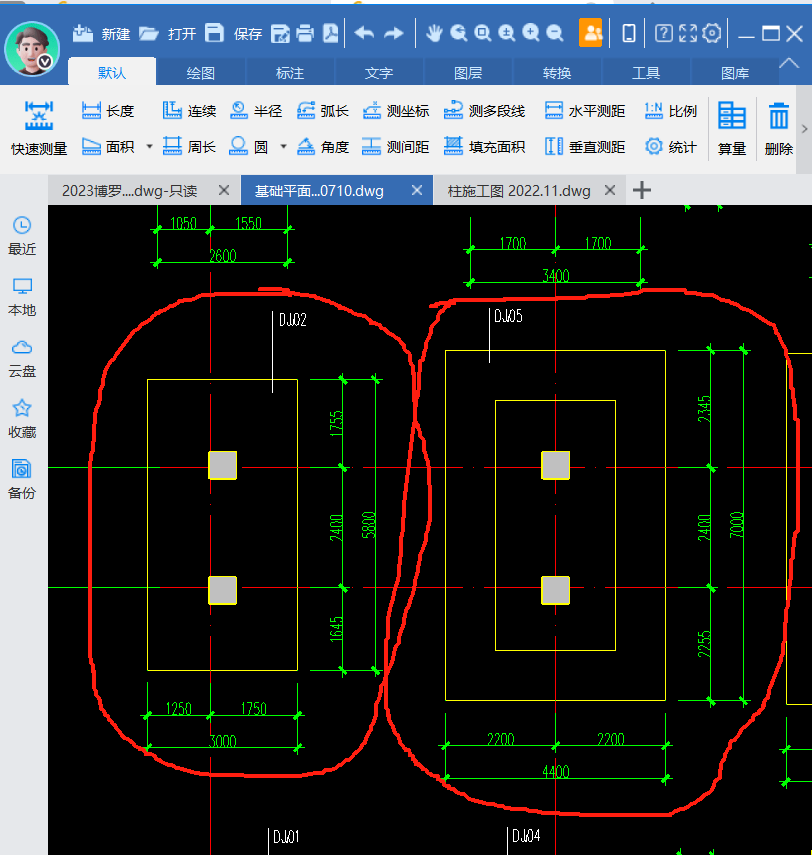Select the 垂直测距 vertical distance tool

click(585, 147)
